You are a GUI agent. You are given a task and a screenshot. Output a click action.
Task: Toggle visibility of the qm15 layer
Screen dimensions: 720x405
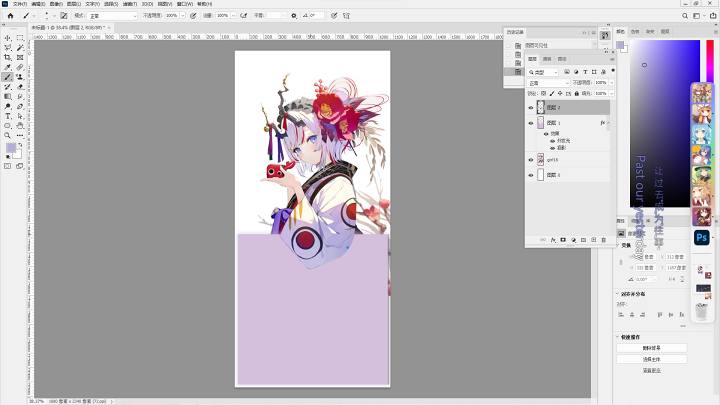(531, 160)
